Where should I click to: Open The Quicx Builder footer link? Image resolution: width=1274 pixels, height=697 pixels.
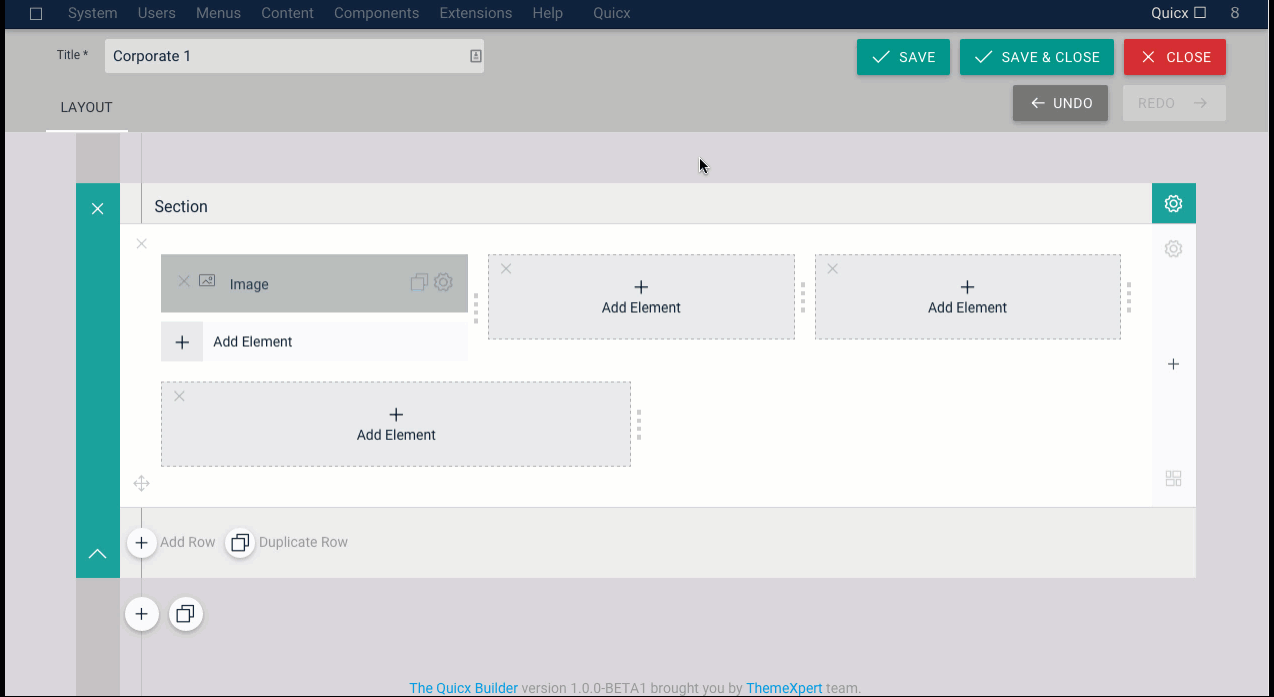[x=463, y=688]
